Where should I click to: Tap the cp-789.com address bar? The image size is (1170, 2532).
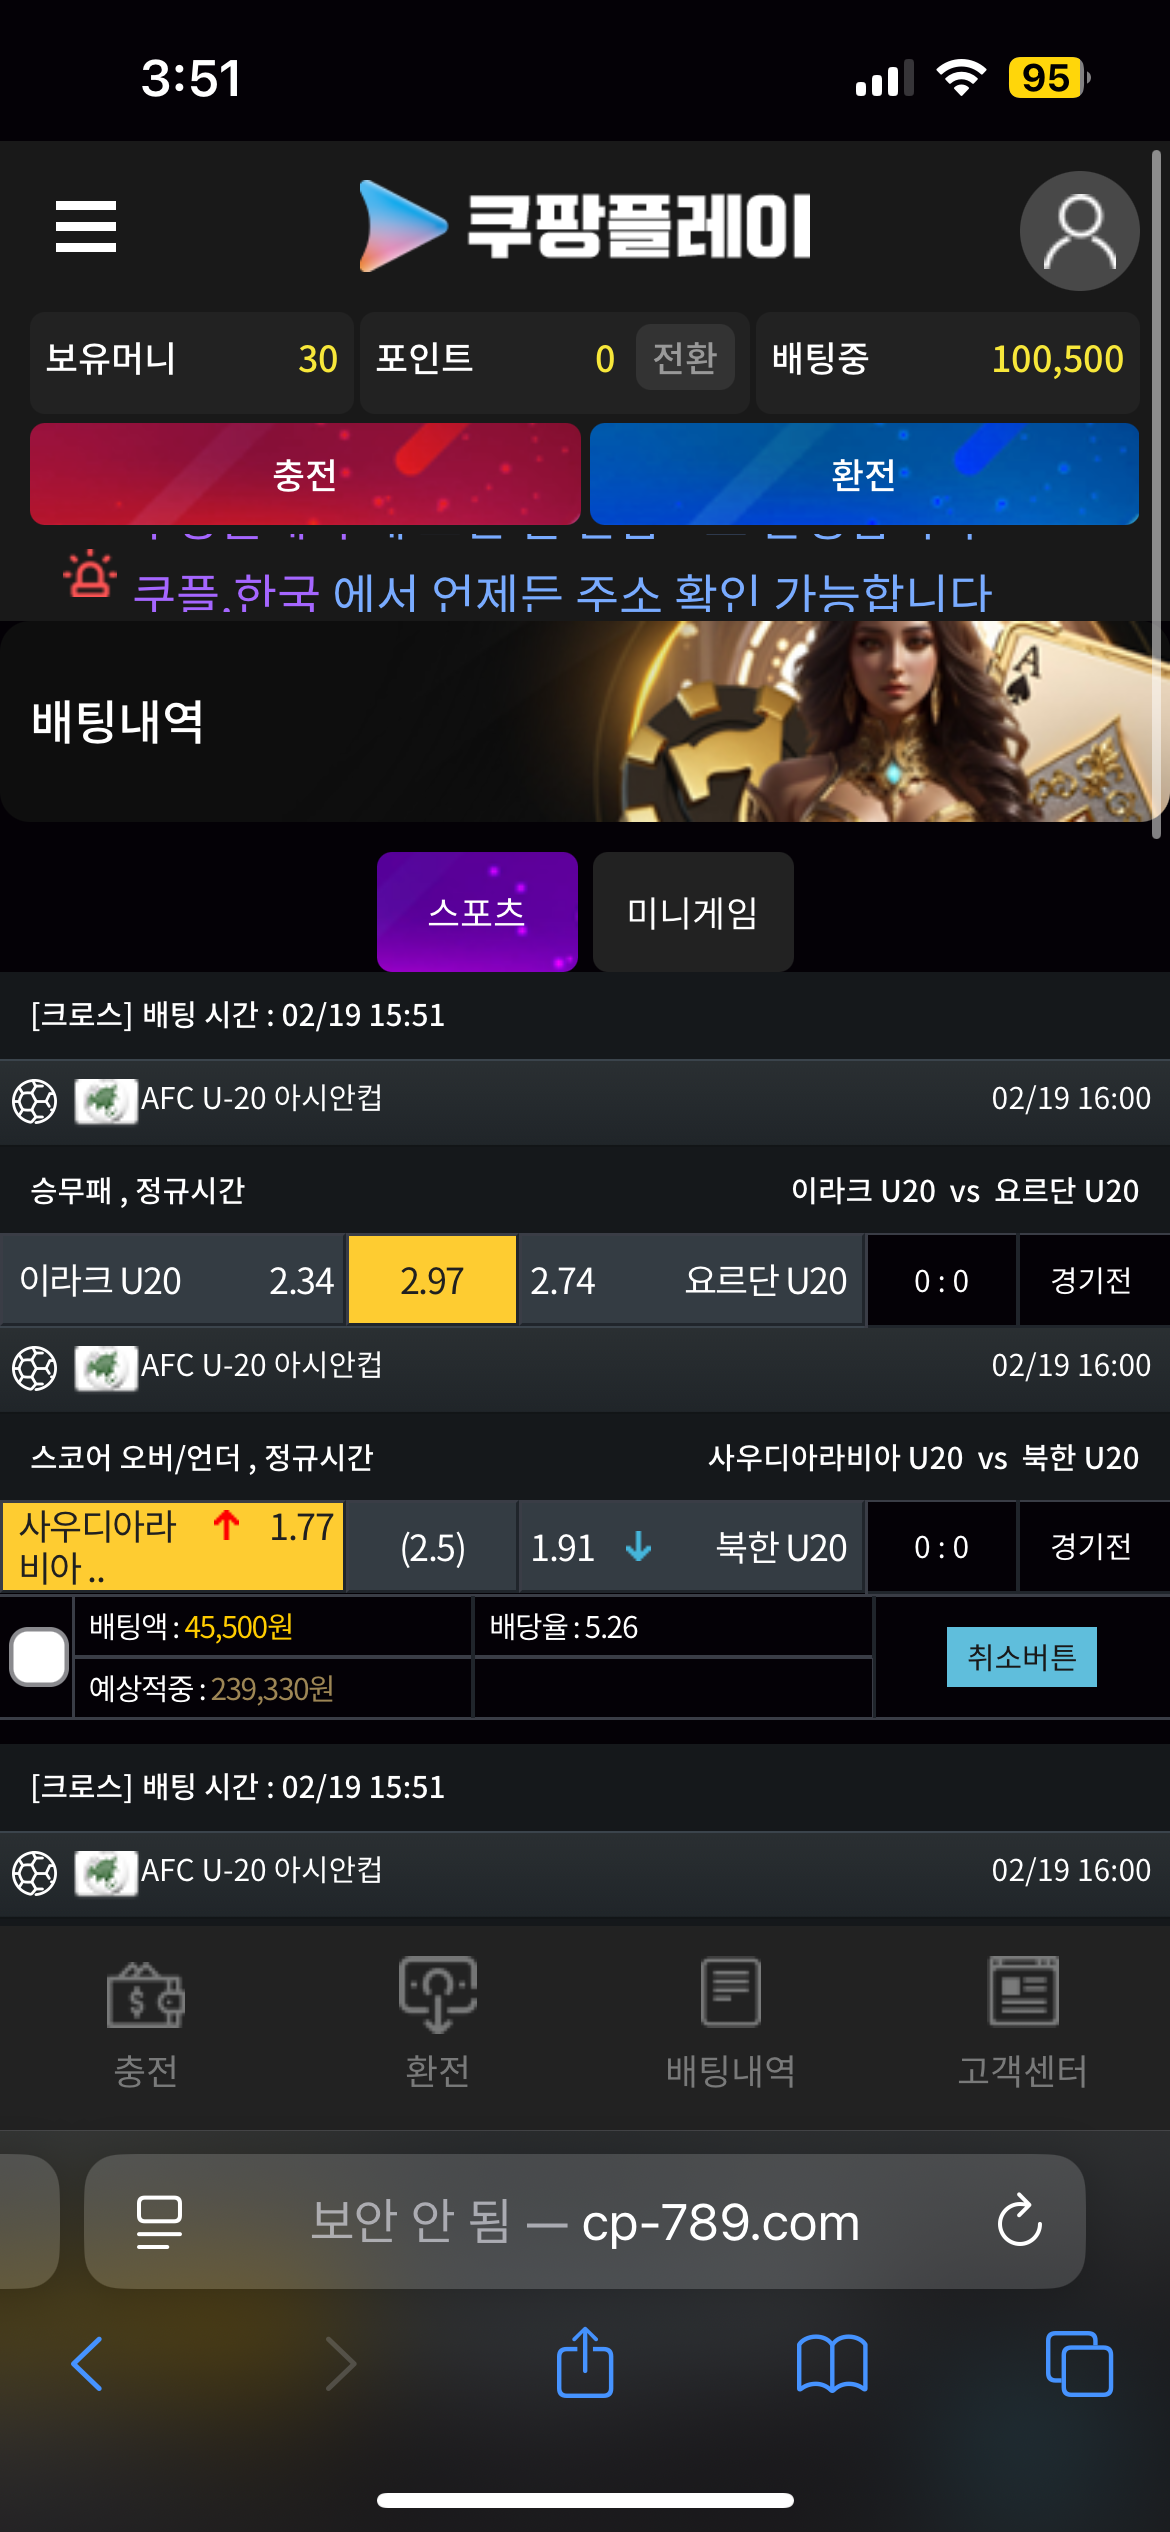585,2221
